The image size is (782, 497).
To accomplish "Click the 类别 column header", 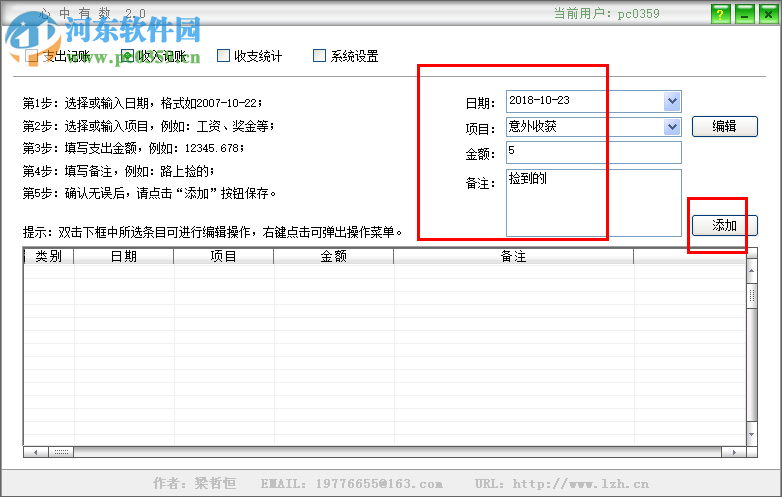I will pyautogui.click(x=49, y=256).
